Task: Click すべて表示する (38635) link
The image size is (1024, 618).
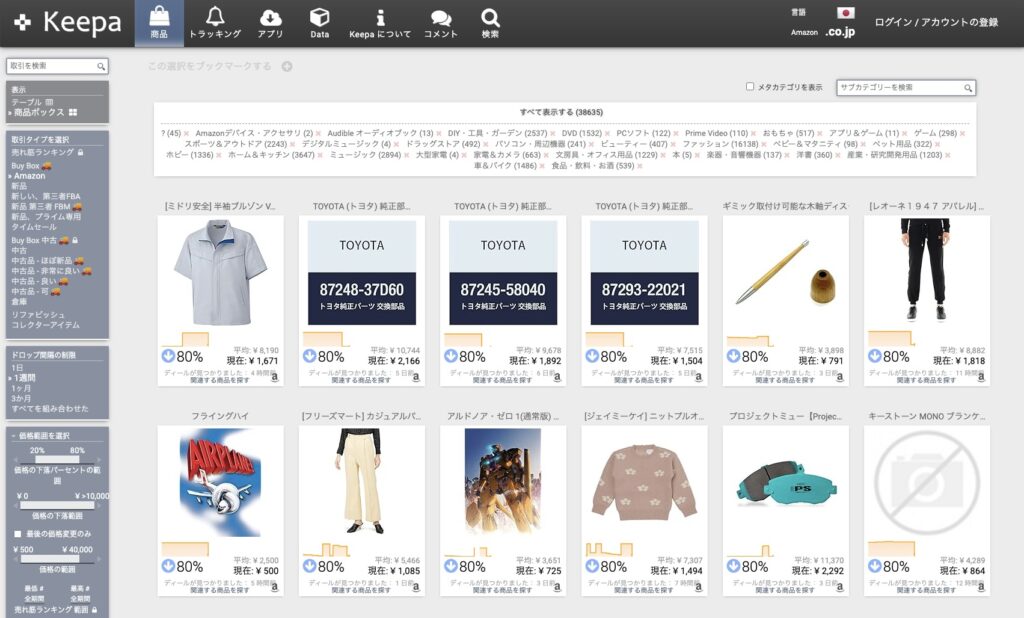Action: coord(561,113)
